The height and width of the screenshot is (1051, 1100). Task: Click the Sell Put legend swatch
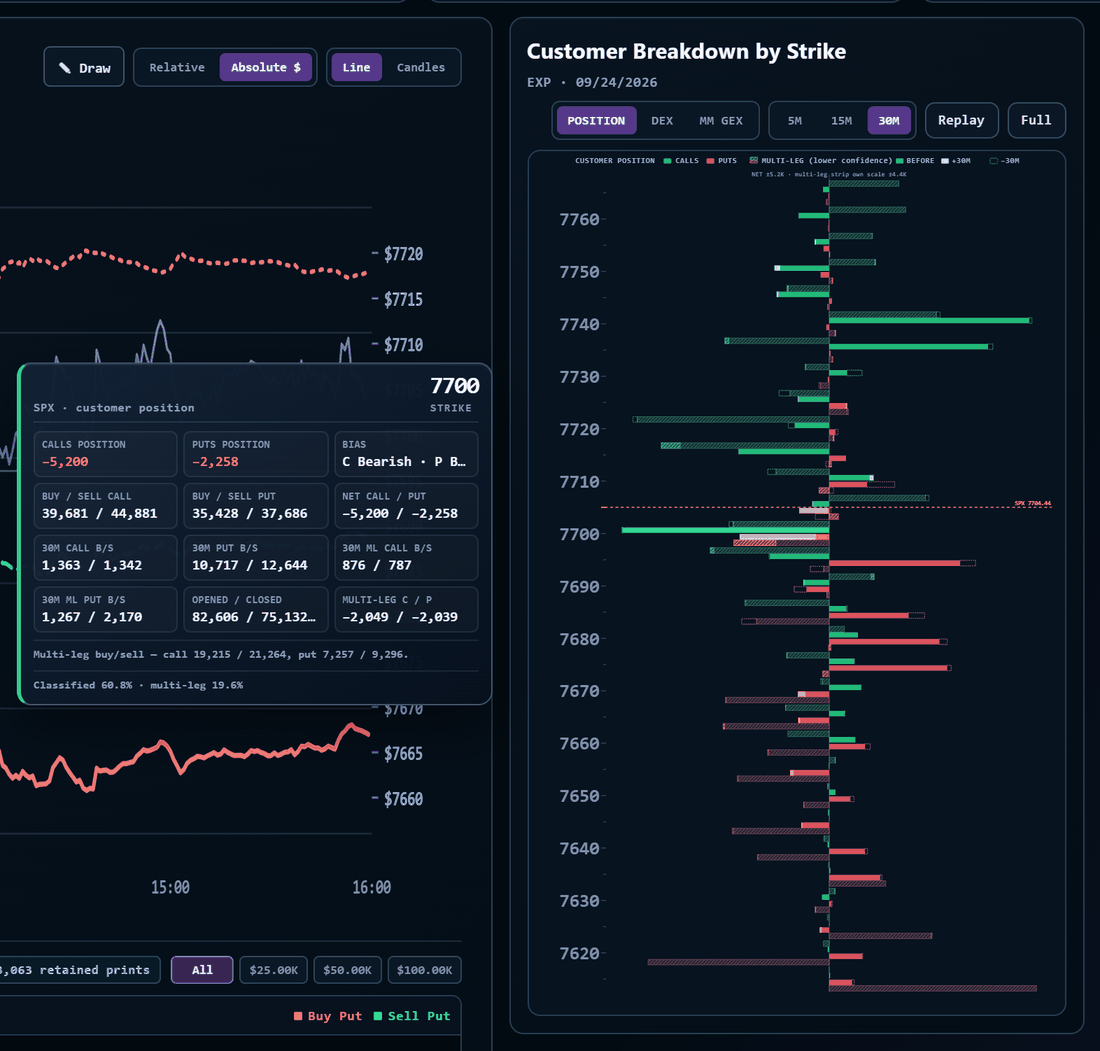(378, 1016)
